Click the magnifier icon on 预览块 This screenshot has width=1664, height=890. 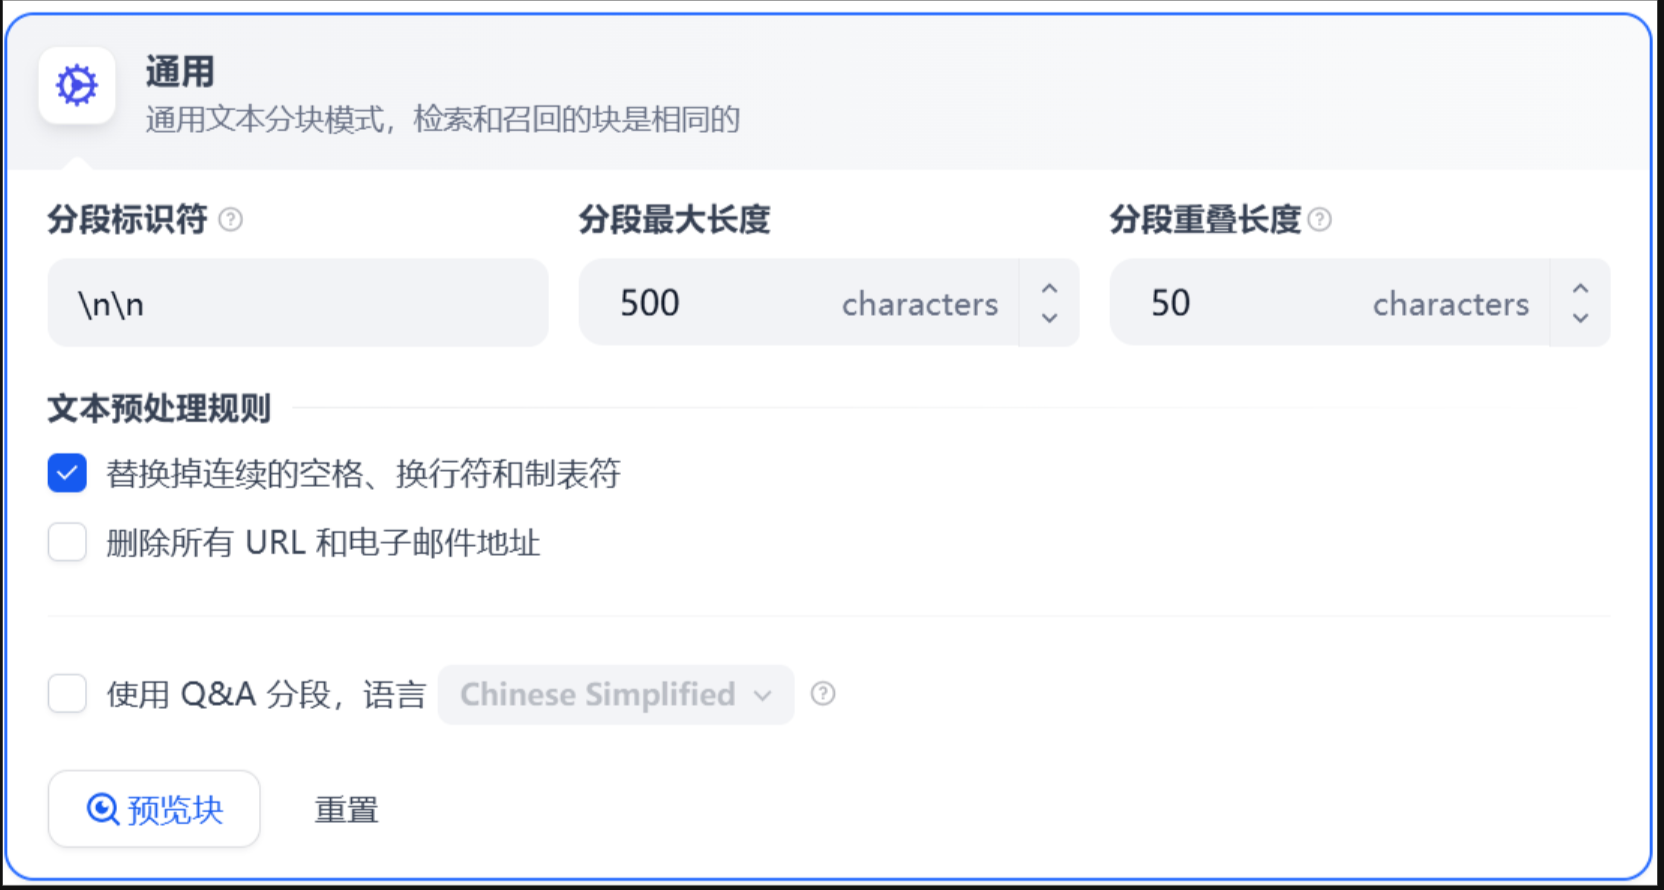(102, 808)
